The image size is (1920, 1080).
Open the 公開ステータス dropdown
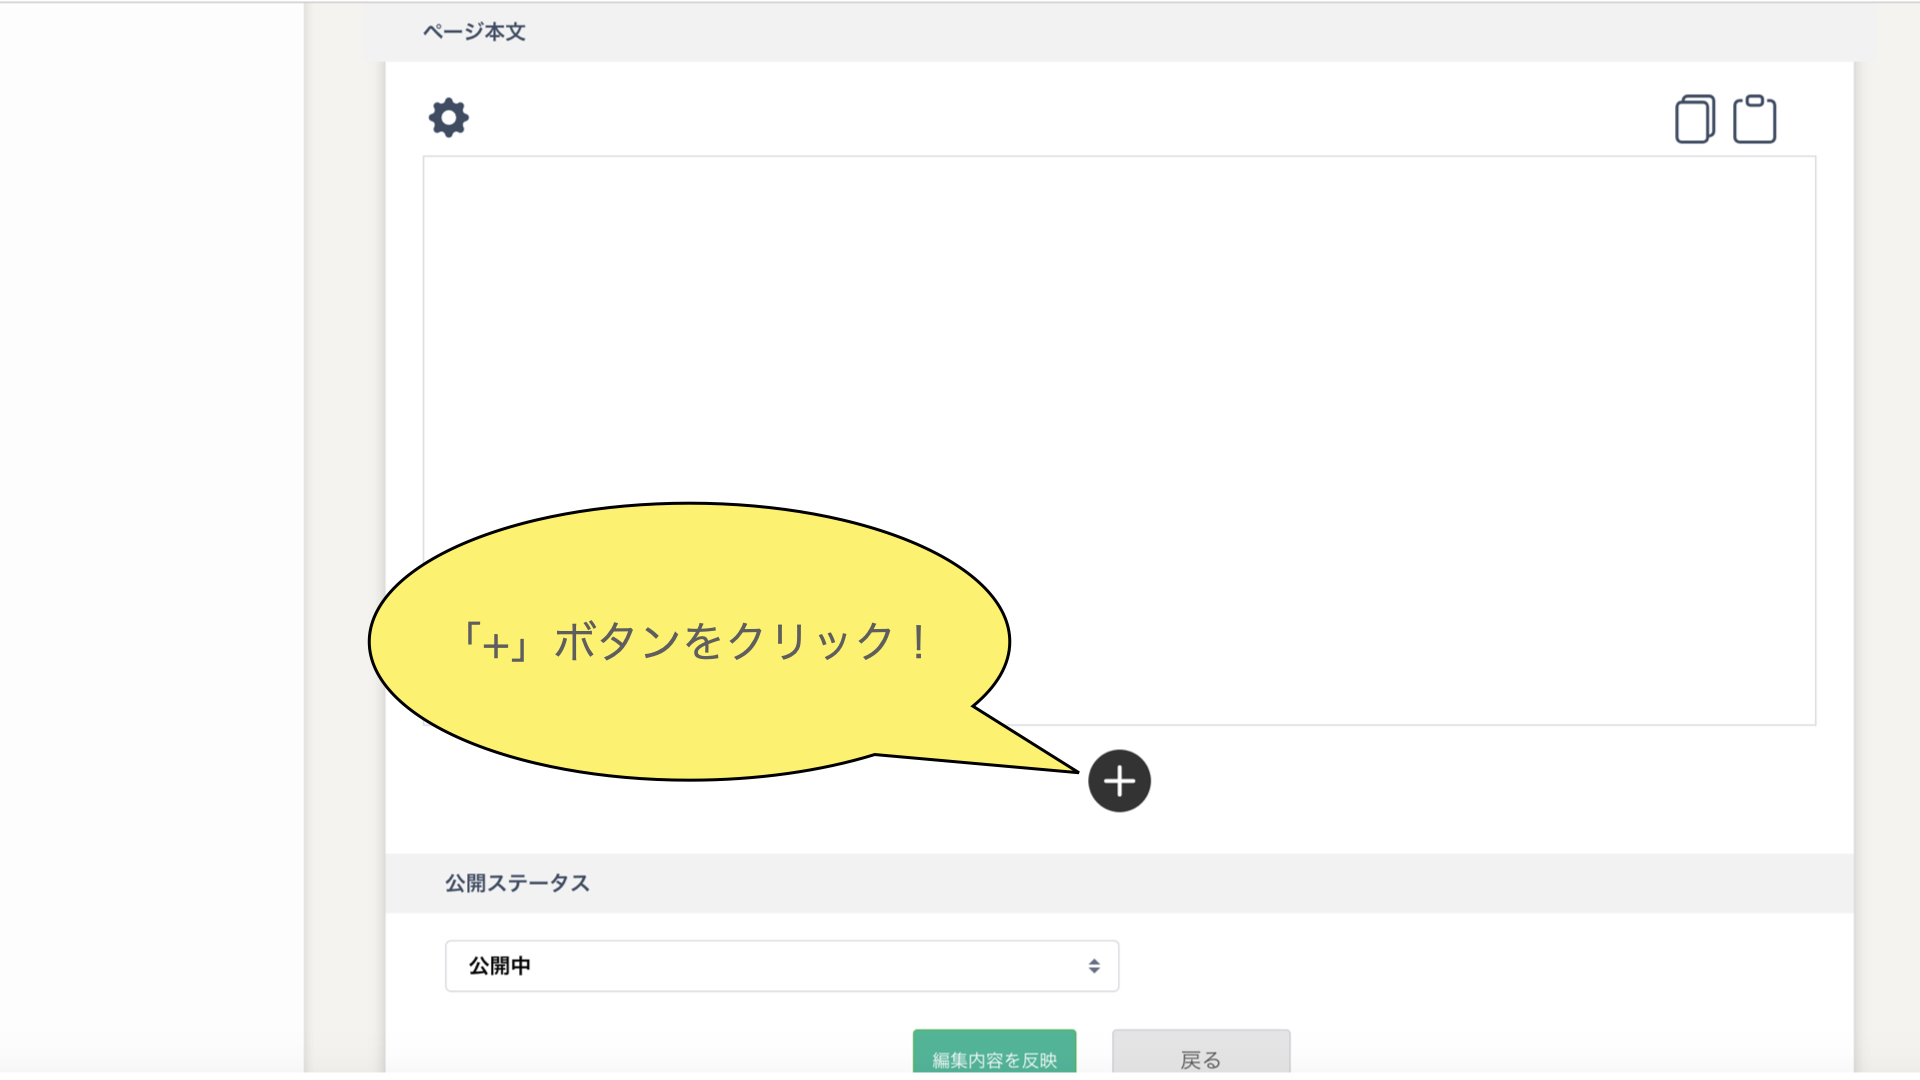click(781, 966)
